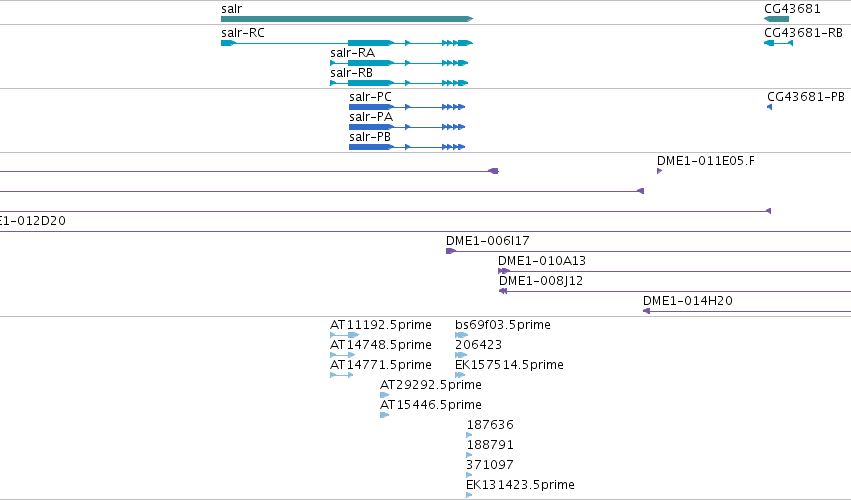Click the 187636 label
This screenshot has width=851, height=500.
point(490,425)
